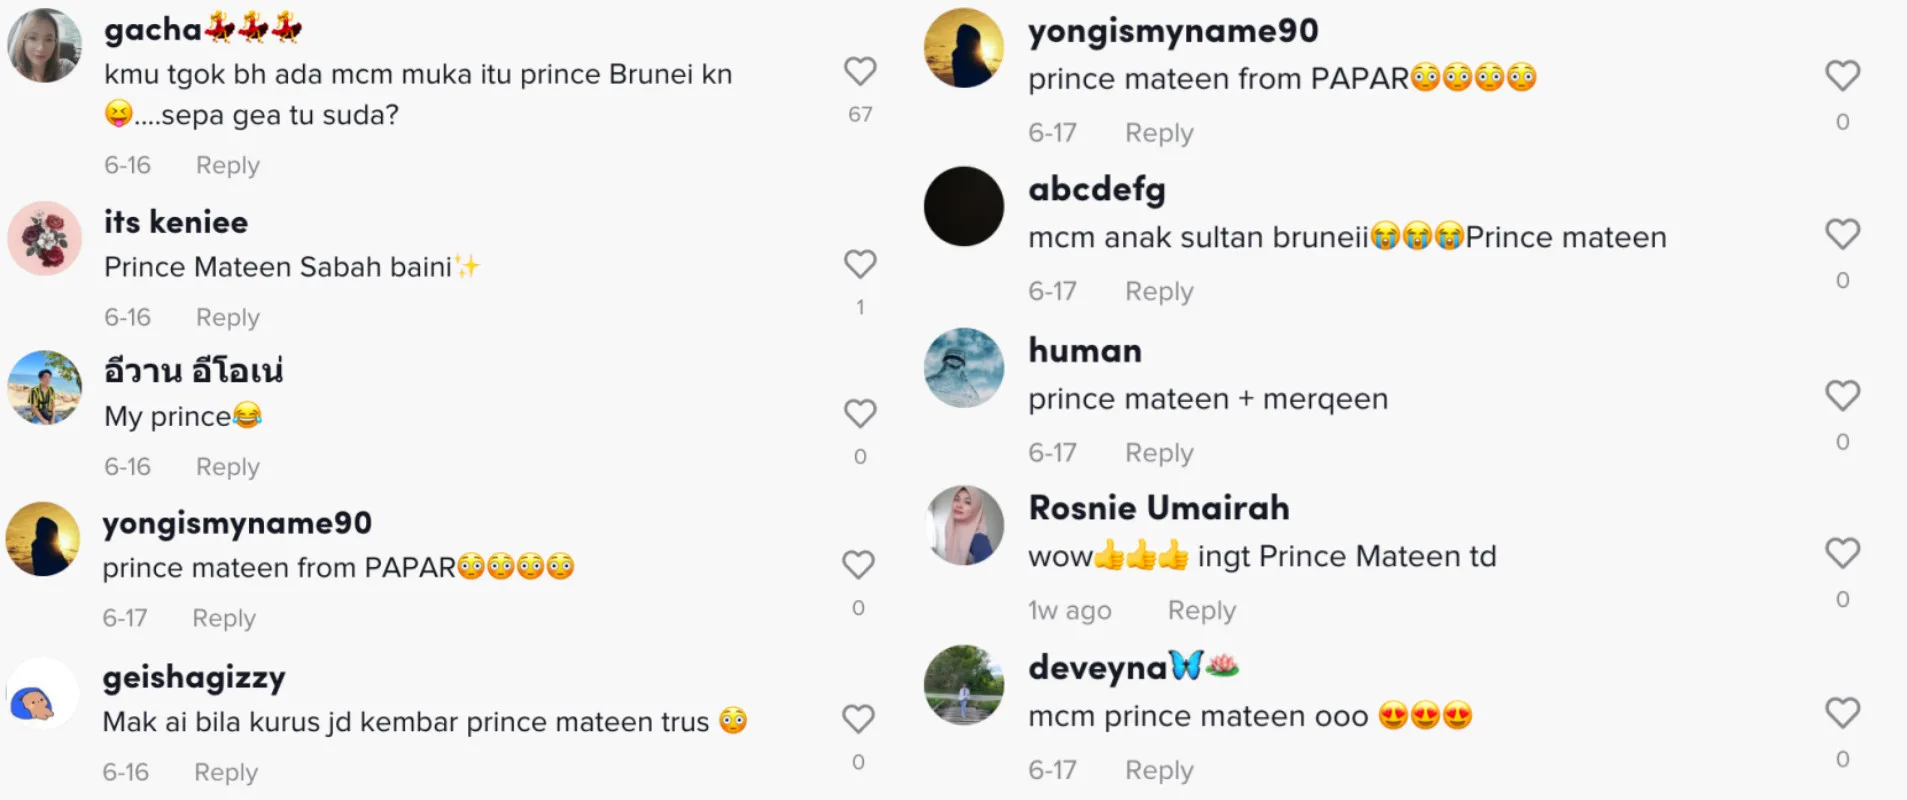Like Rosnie Umairah's wow comment

1842,554
